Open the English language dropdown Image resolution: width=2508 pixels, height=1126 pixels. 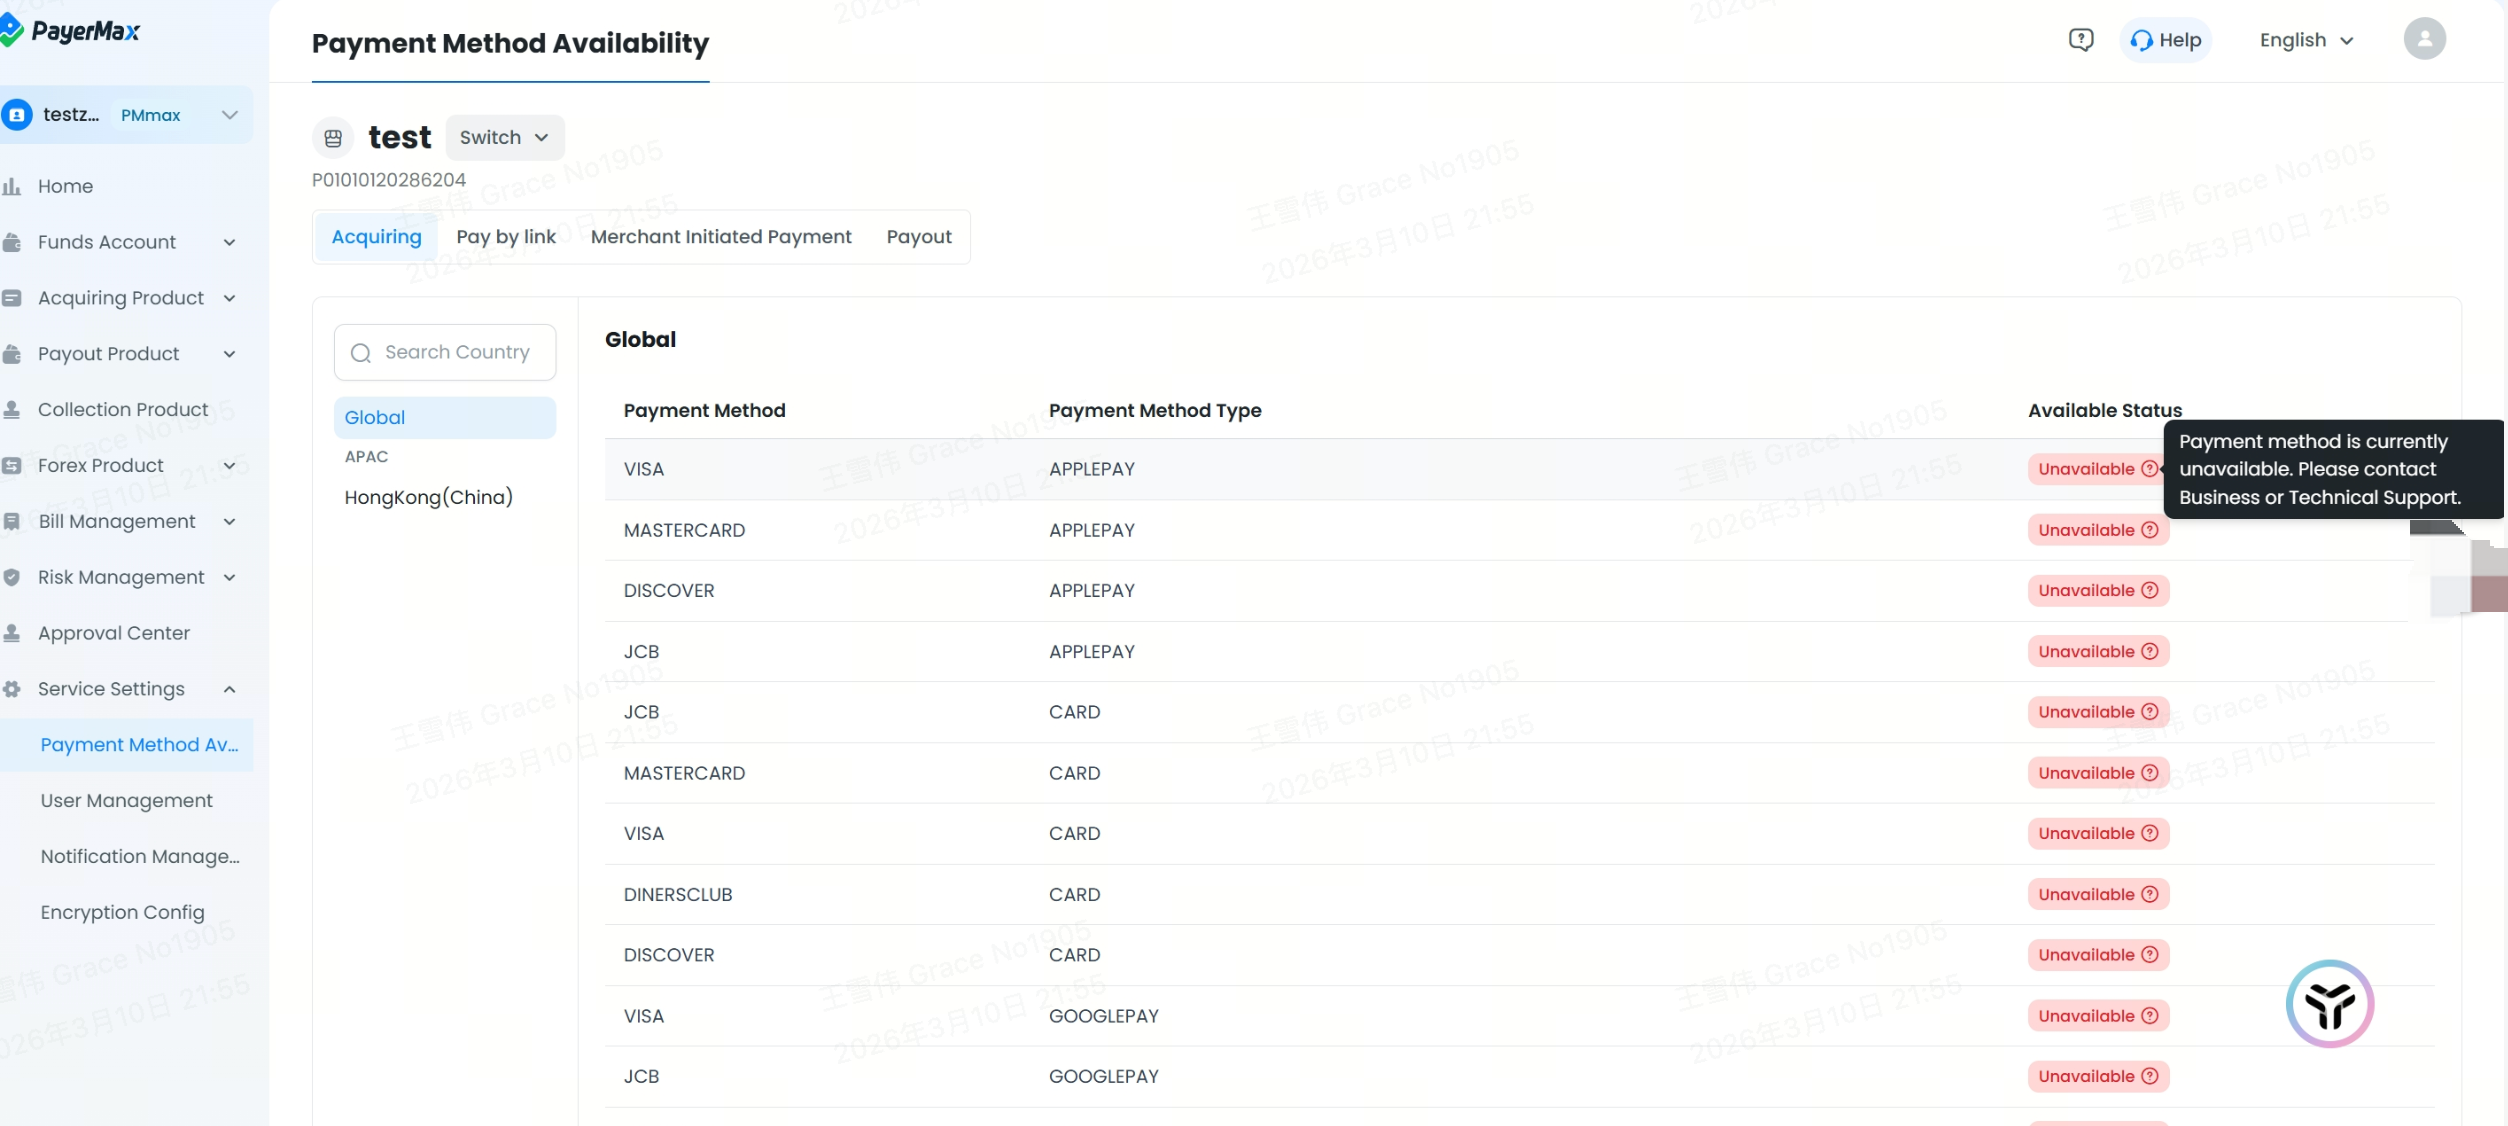(x=2306, y=40)
